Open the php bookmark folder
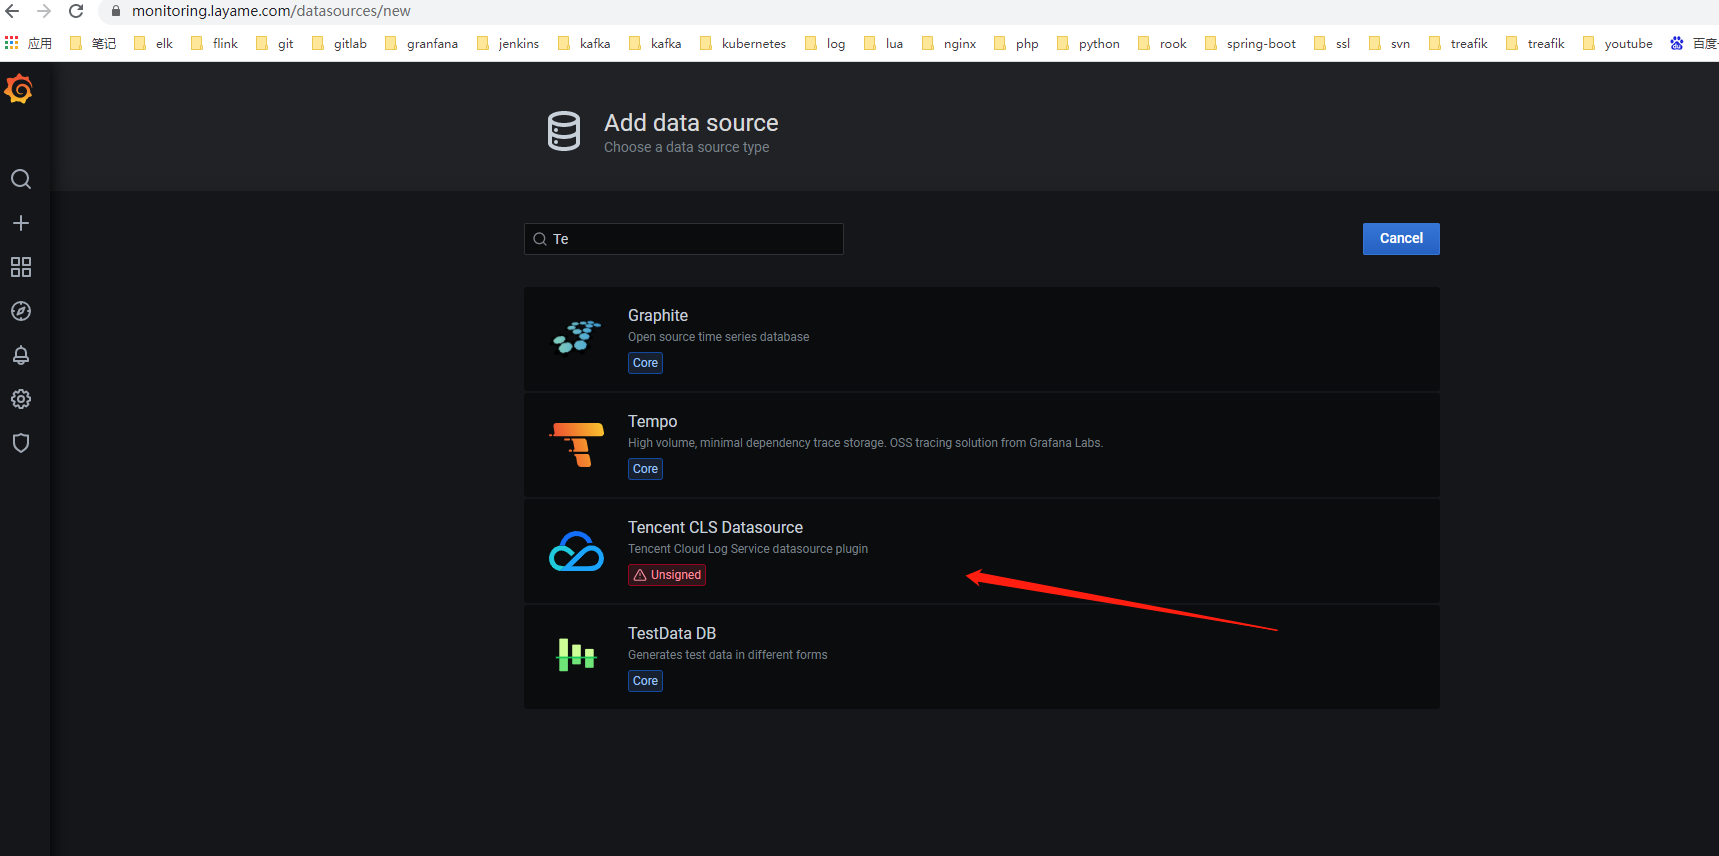 (x=1016, y=43)
